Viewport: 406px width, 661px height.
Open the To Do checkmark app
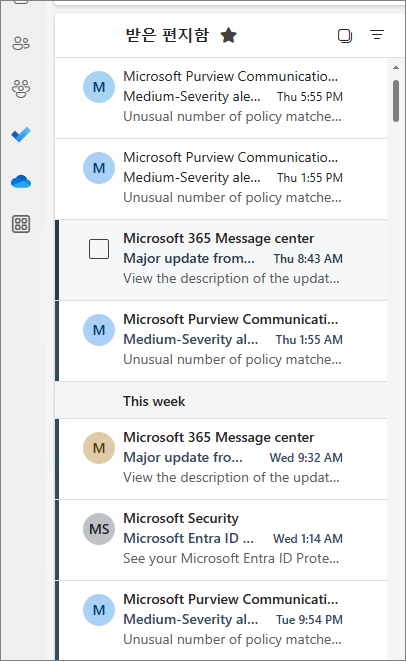click(21, 134)
